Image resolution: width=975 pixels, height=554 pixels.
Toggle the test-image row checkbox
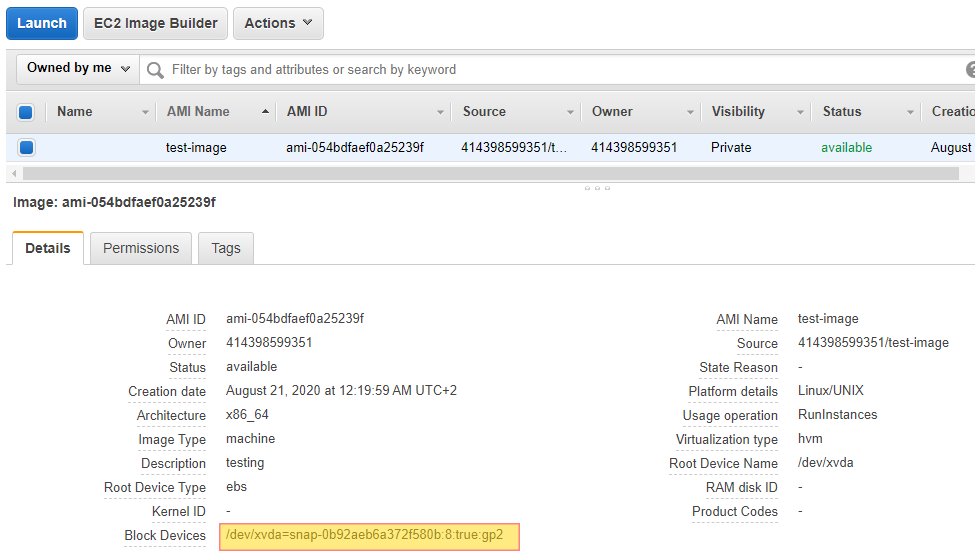click(26, 147)
